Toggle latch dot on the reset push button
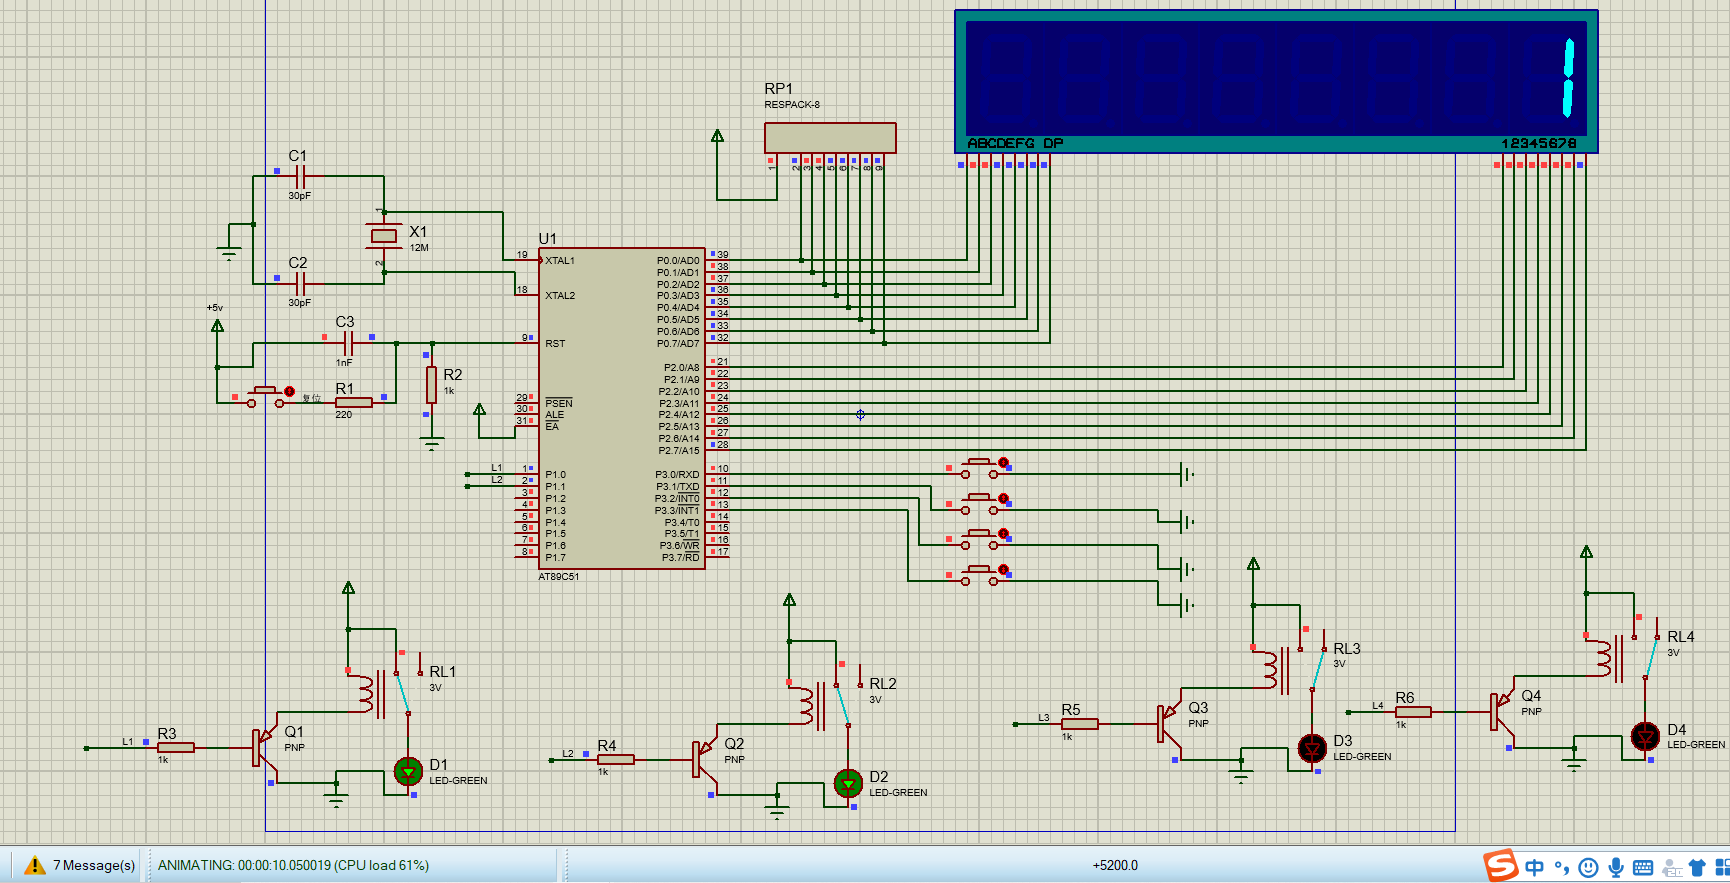1730x883 pixels. click(x=290, y=391)
